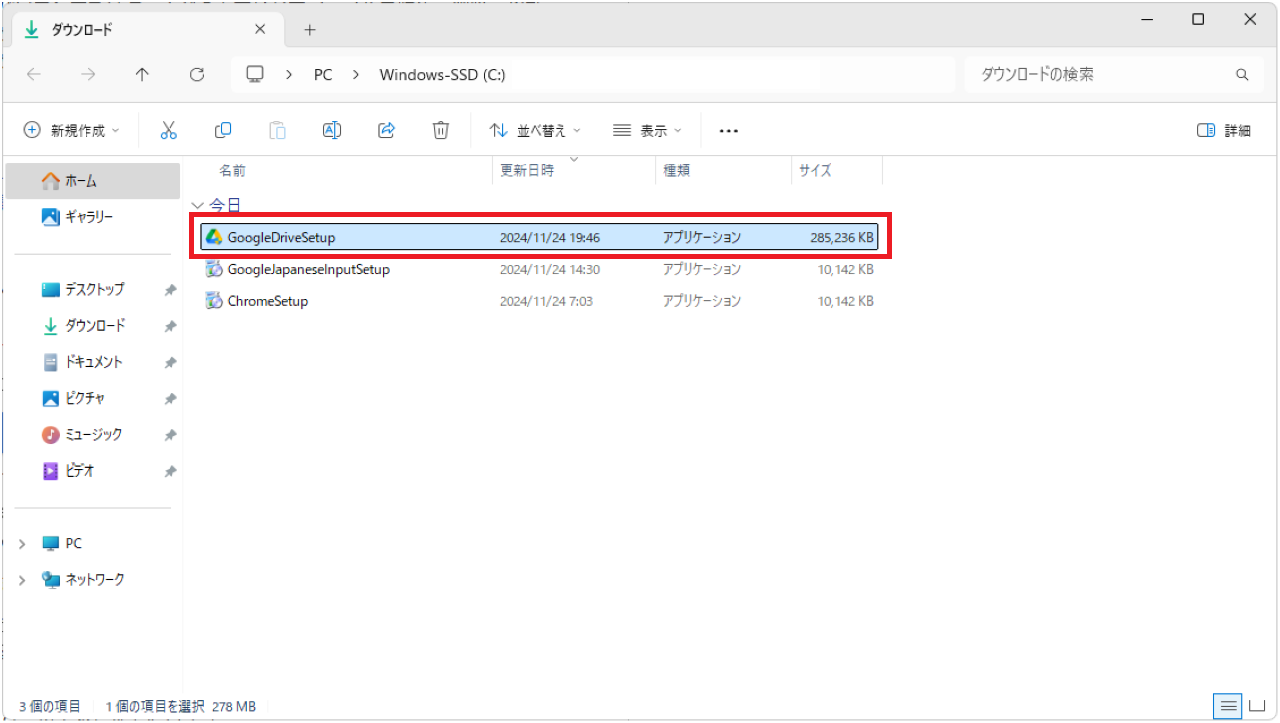This screenshot has width=1280, height=723.
Task: Click the 2024/11/24 14:30 date cell
Action: click(x=550, y=270)
